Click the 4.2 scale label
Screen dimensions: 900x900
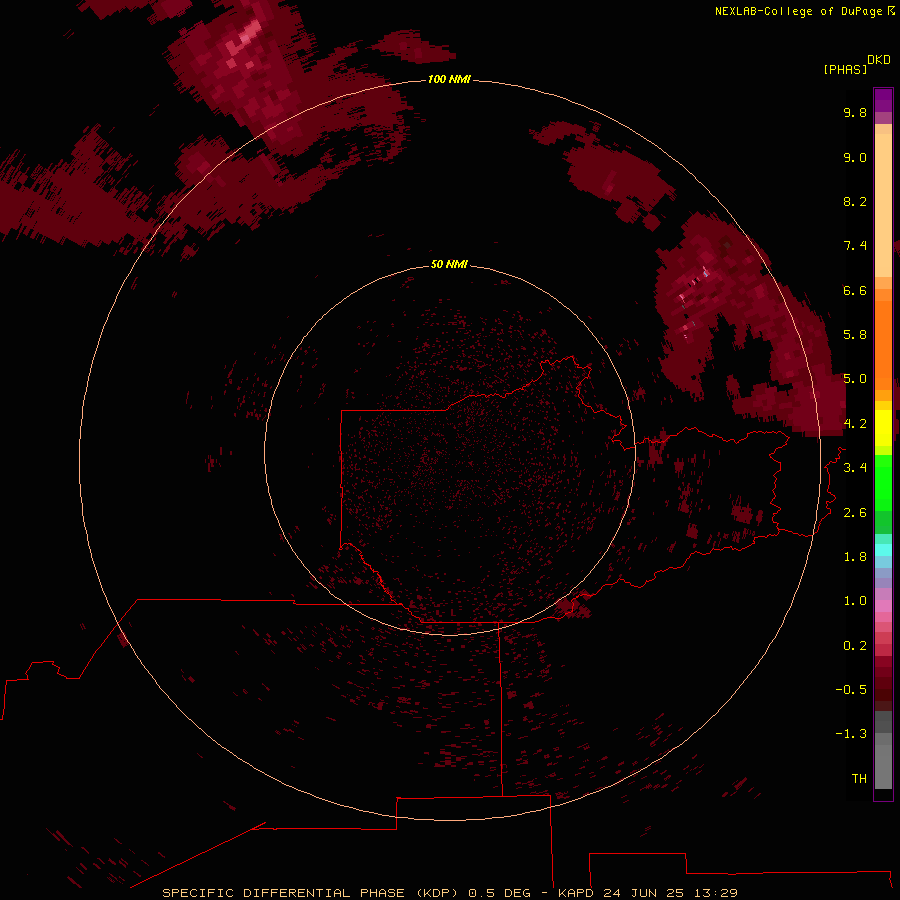(855, 424)
